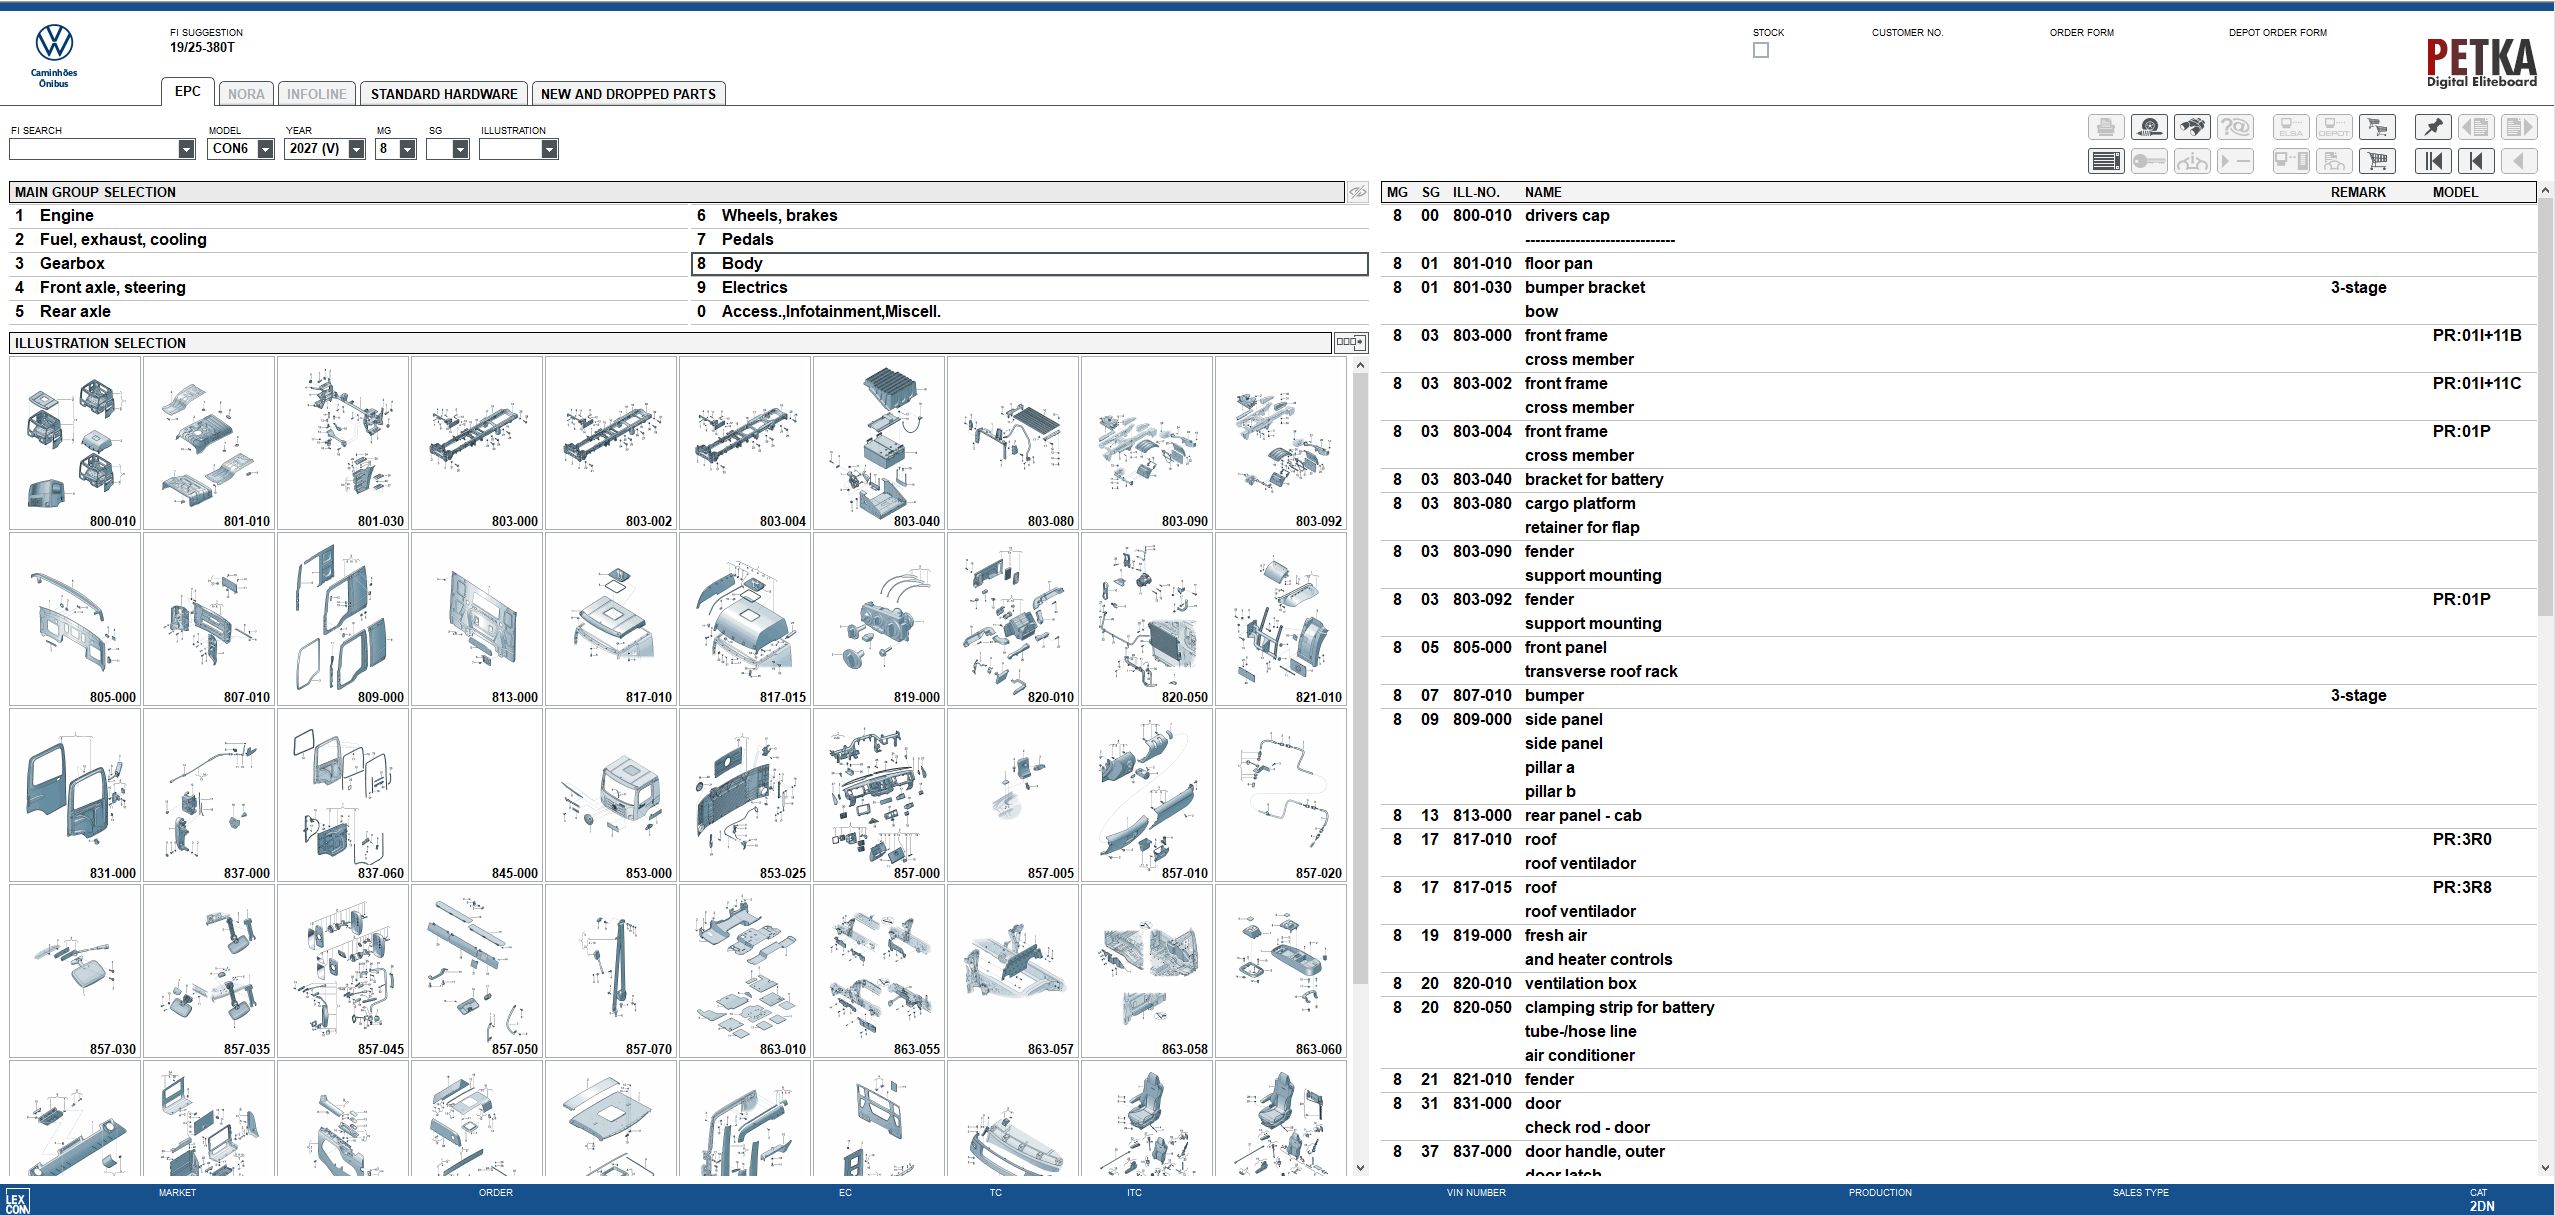Open the NEW AND DROPPED PARTS tab

[x=628, y=94]
